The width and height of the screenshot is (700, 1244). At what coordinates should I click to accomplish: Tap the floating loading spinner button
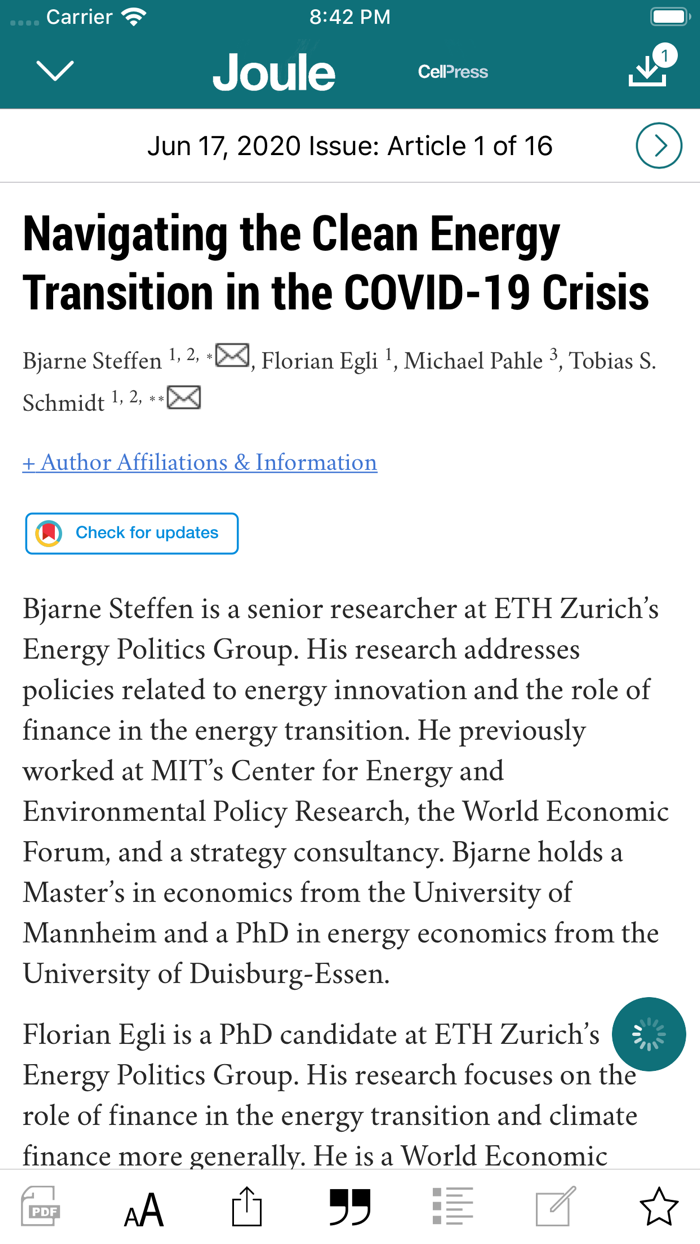(650, 1035)
